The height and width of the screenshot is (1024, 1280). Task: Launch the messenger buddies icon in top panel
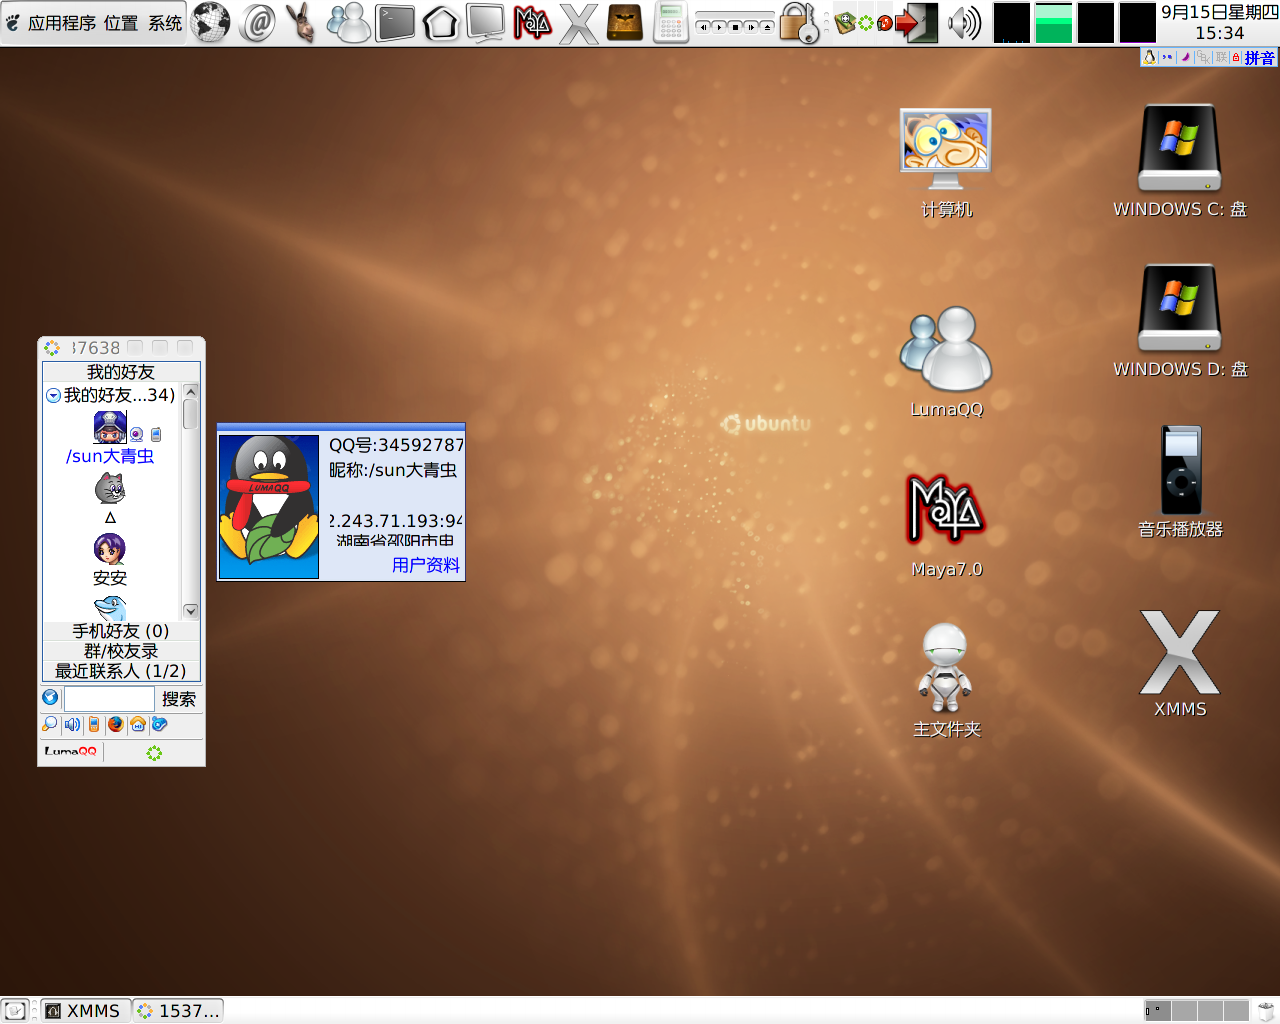click(x=348, y=22)
